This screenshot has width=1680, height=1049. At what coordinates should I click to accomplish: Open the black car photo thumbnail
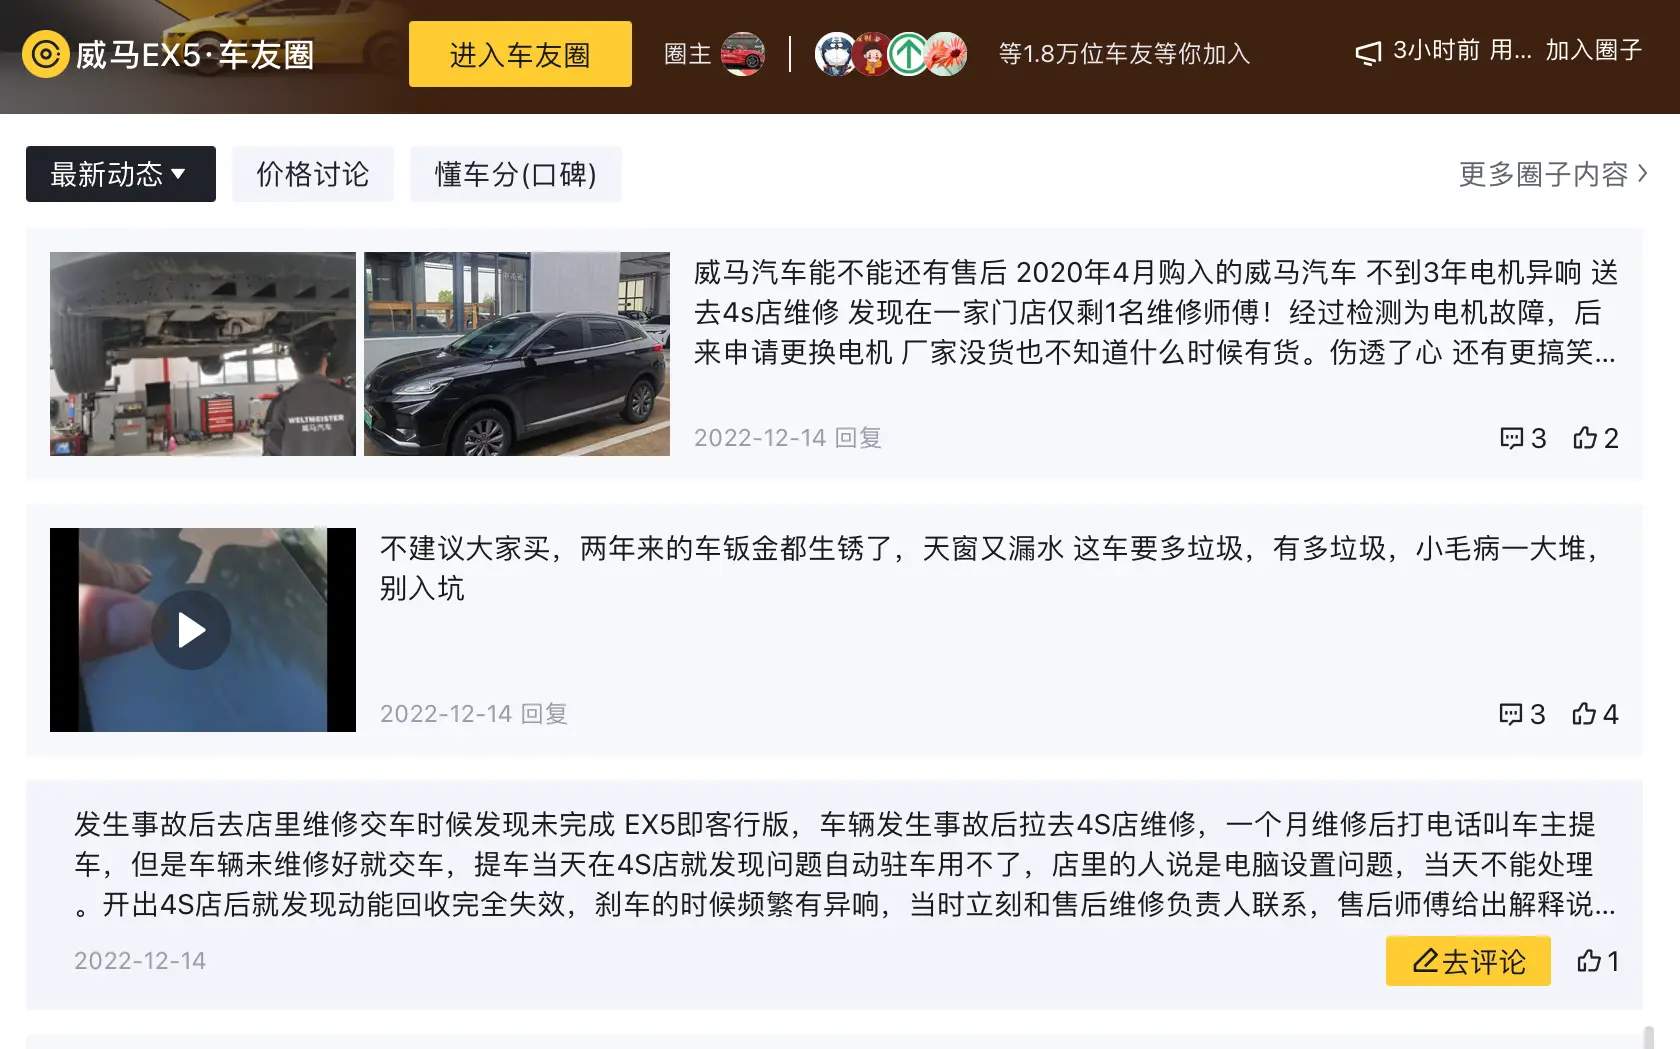[517, 354]
